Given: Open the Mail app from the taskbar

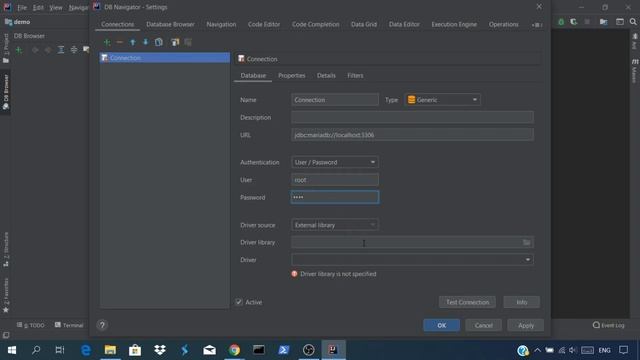Looking at the screenshot, I should point(209,350).
